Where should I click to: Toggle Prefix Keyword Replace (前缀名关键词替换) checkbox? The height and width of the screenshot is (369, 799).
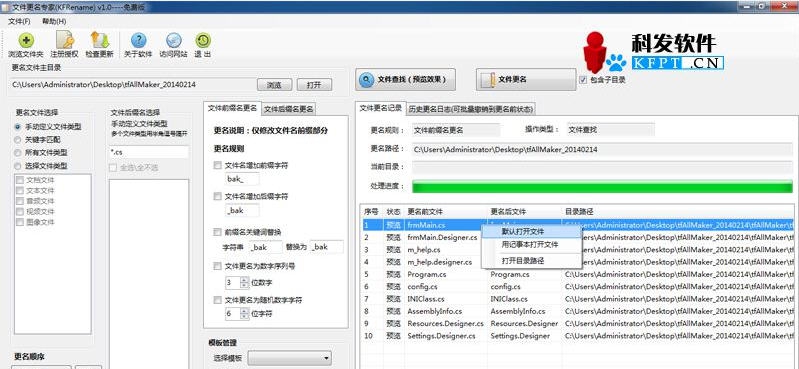pyautogui.click(x=218, y=232)
